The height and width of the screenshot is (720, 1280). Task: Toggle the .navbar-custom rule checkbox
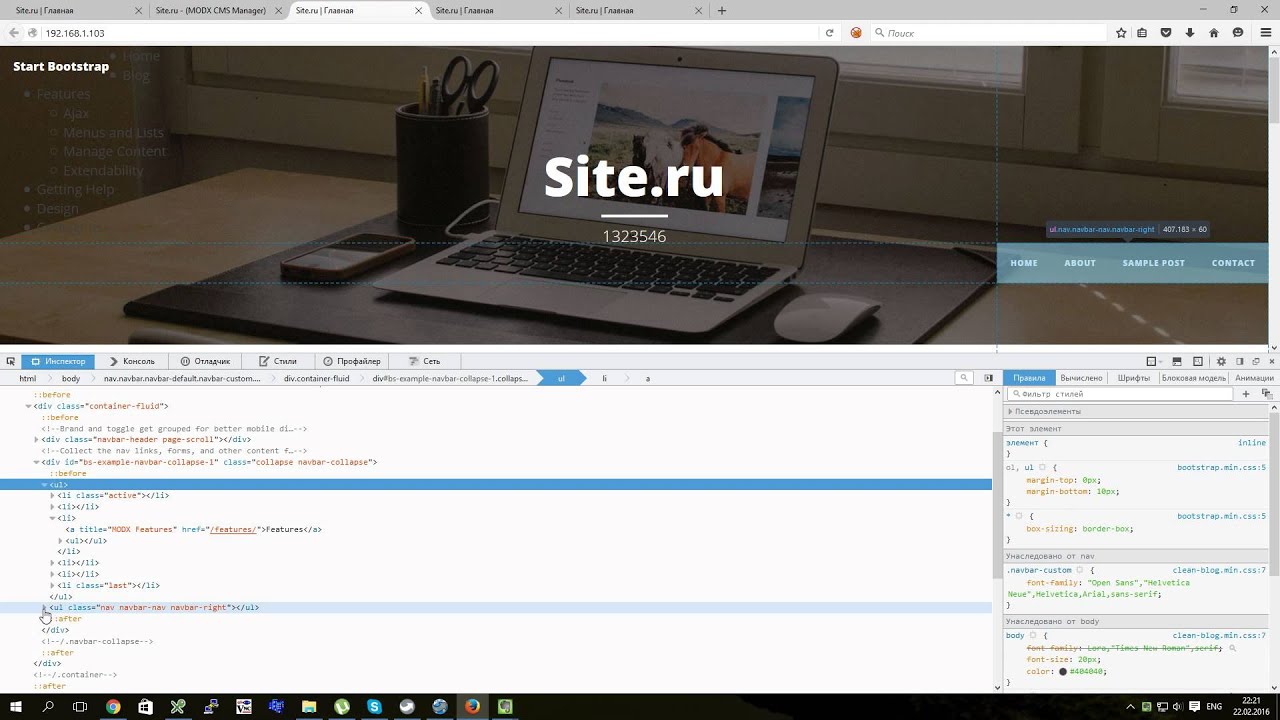point(1079,570)
